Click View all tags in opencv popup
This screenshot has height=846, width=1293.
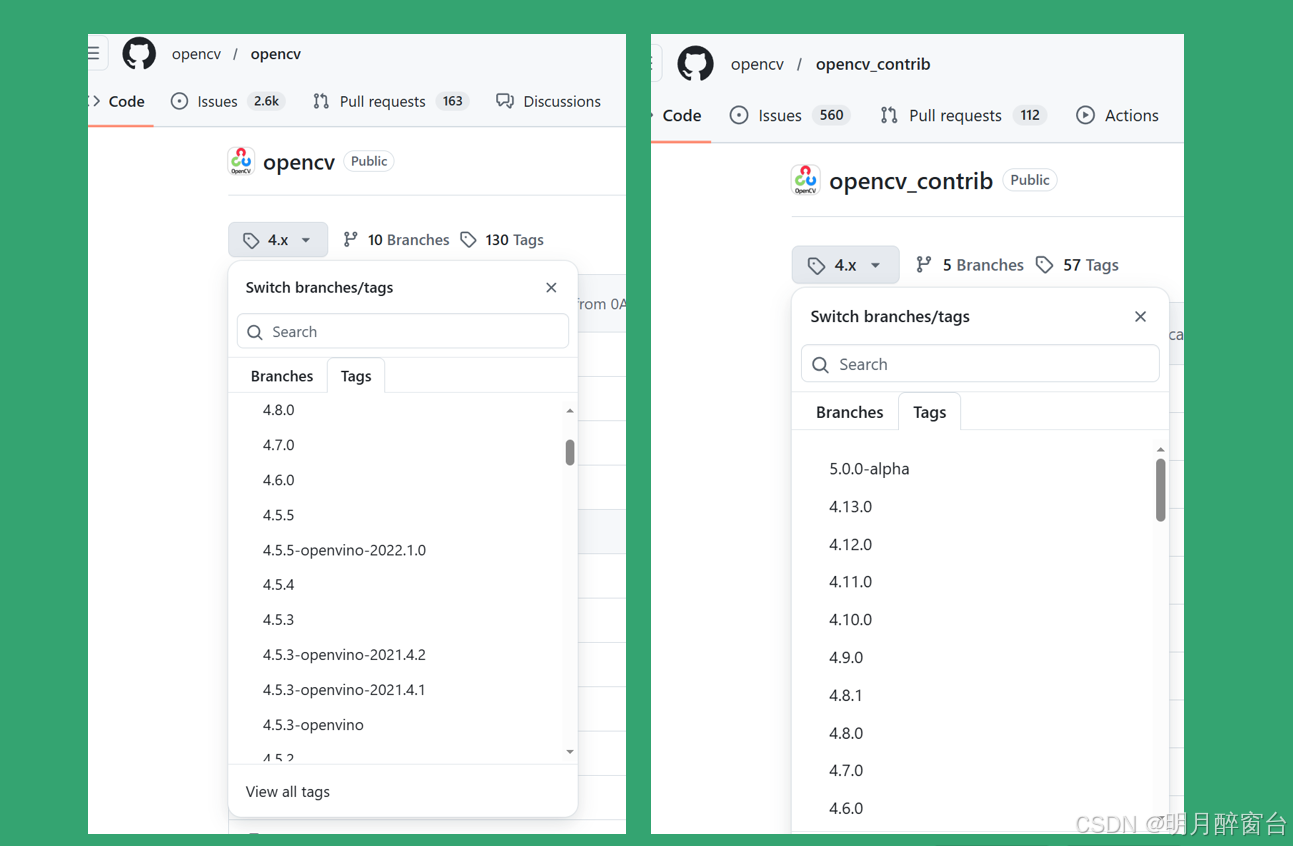click(x=288, y=792)
